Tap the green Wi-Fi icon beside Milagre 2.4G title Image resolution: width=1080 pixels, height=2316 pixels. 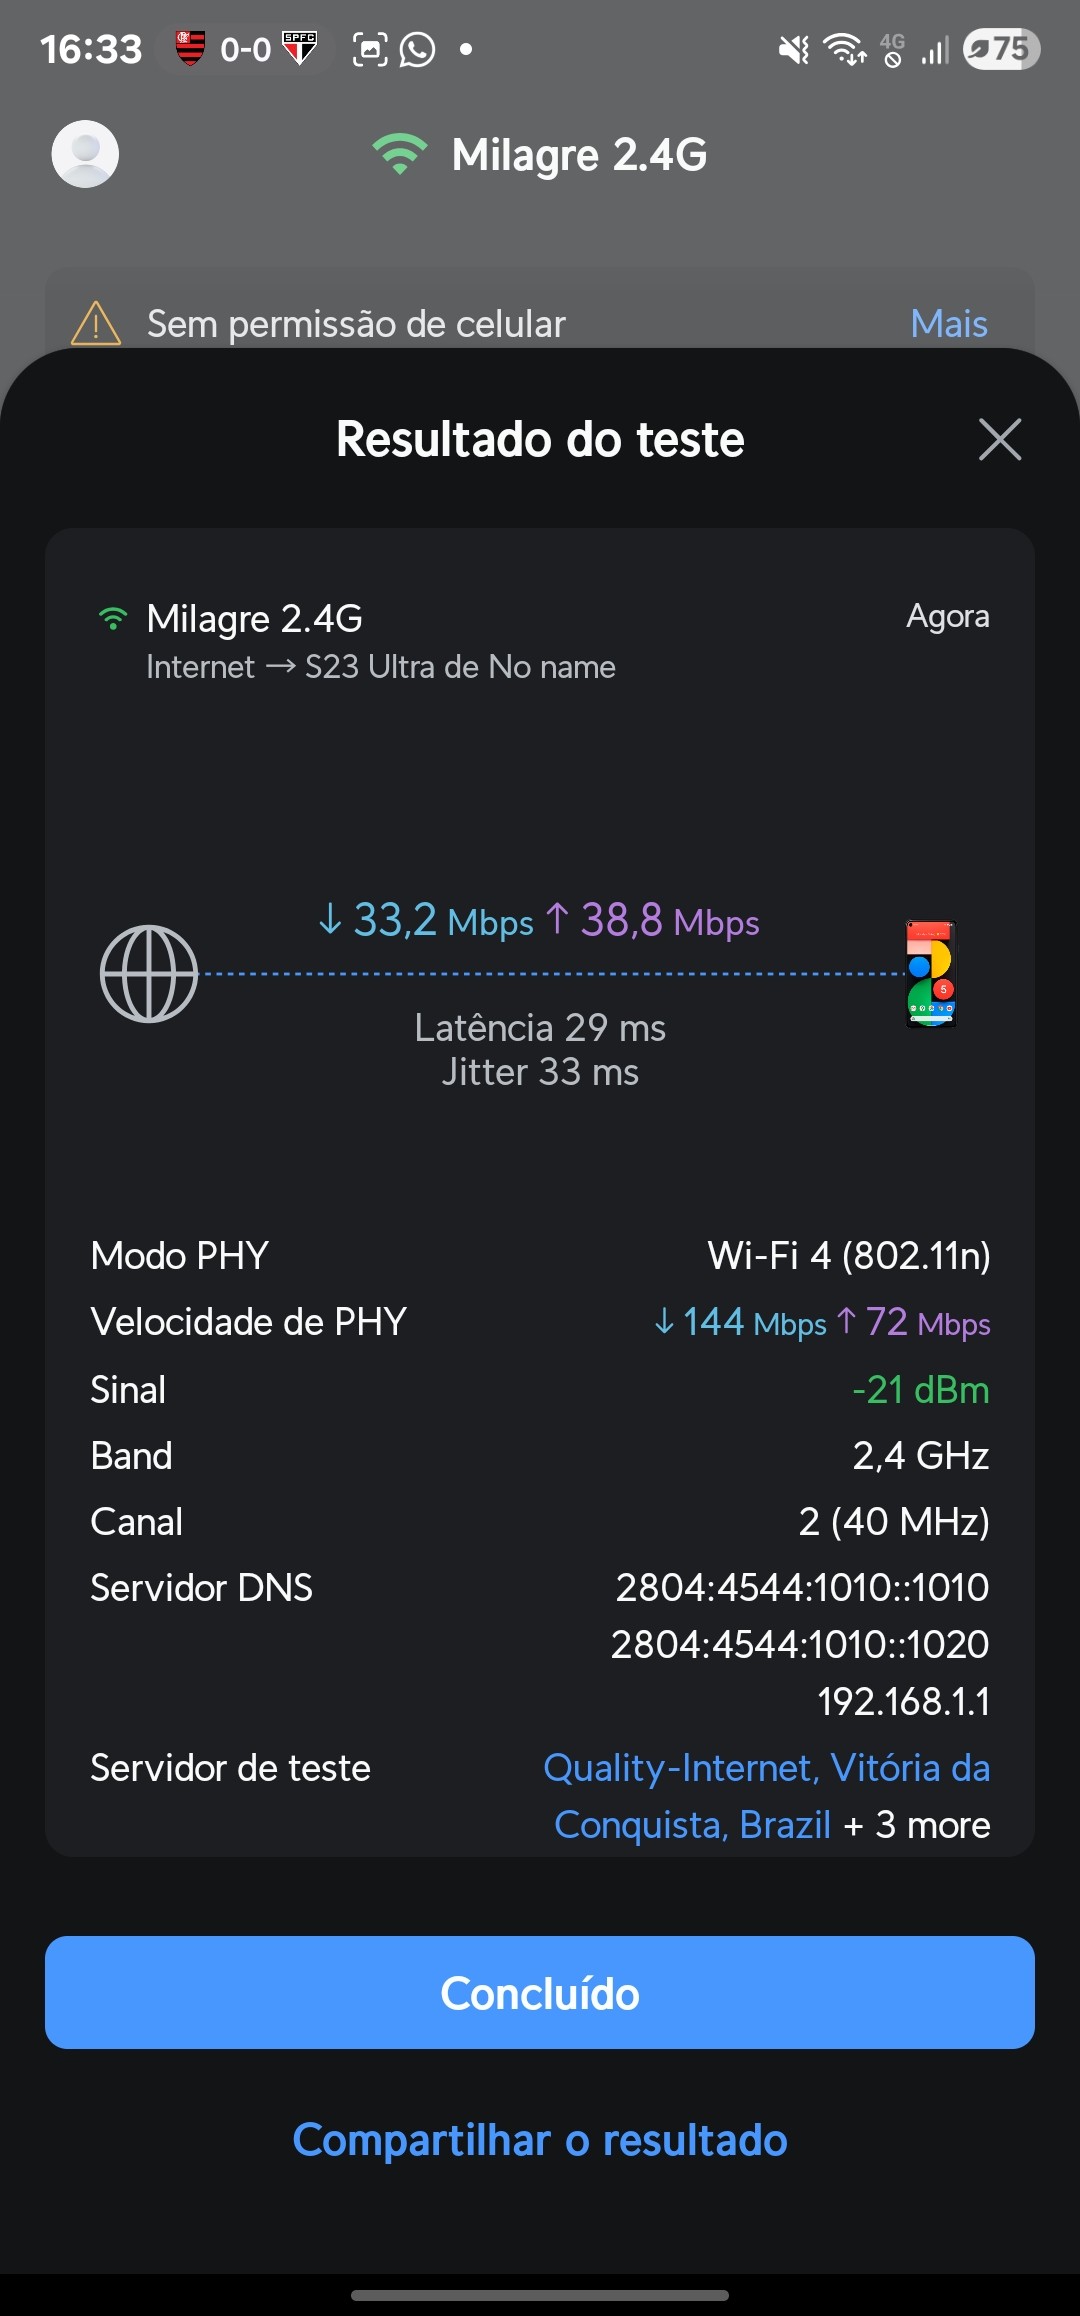click(399, 154)
